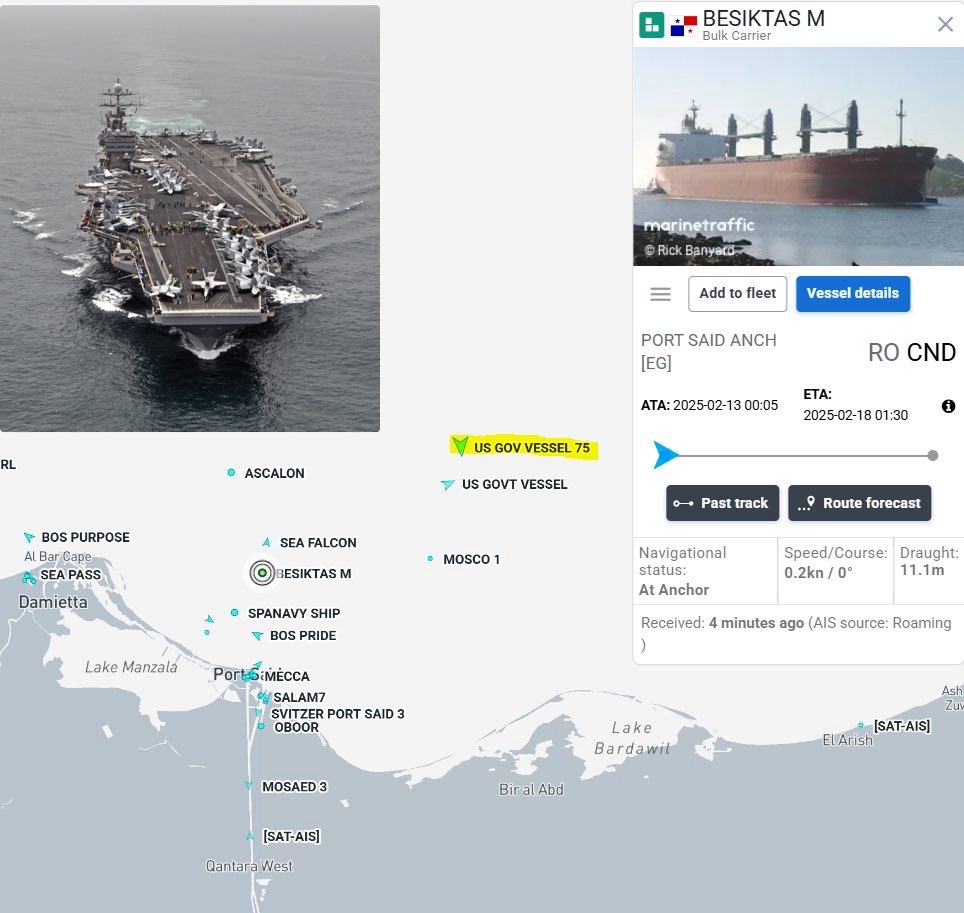
Task: Select the BOS PURPOSE marker near Damietta
Action: point(31,537)
